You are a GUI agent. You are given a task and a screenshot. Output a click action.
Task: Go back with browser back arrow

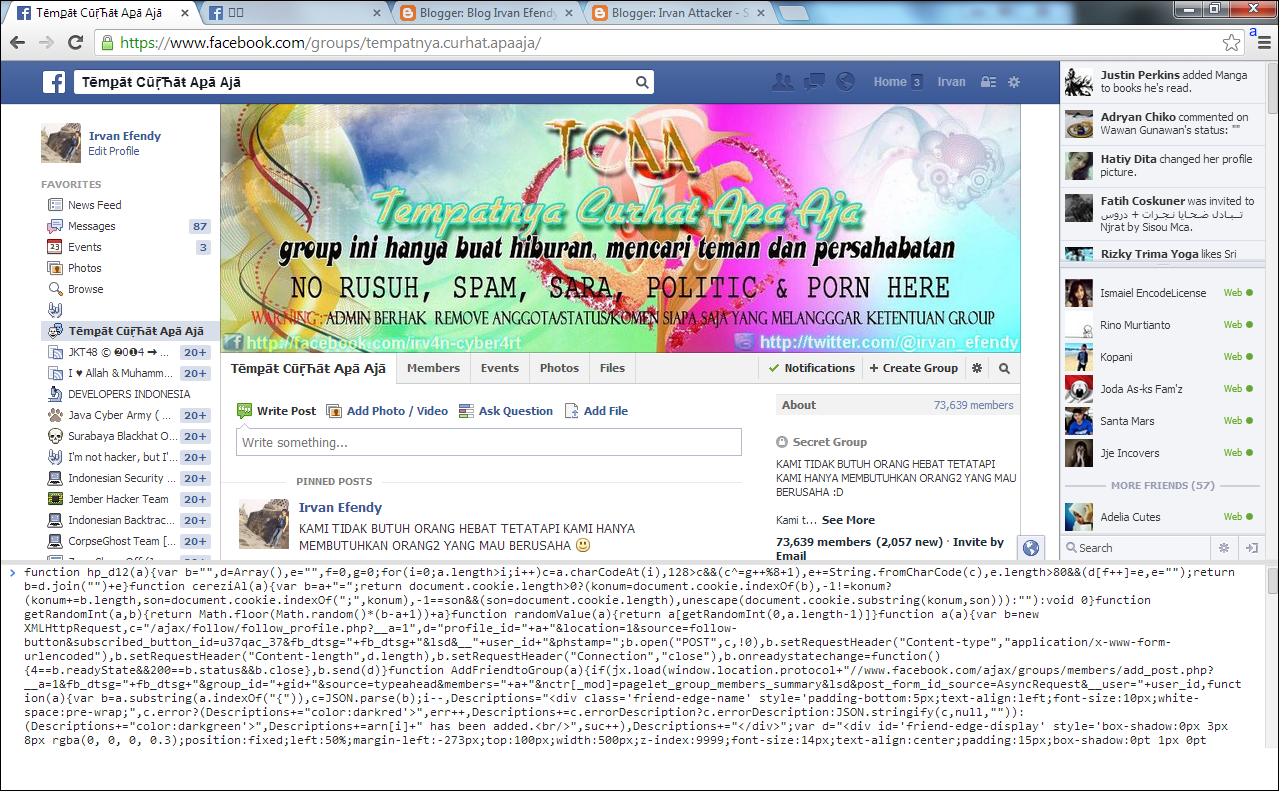(x=19, y=43)
